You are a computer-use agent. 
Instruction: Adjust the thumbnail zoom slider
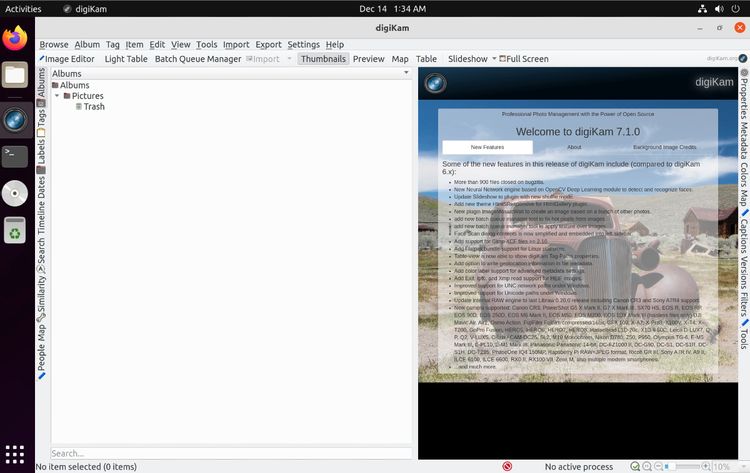coord(682,466)
